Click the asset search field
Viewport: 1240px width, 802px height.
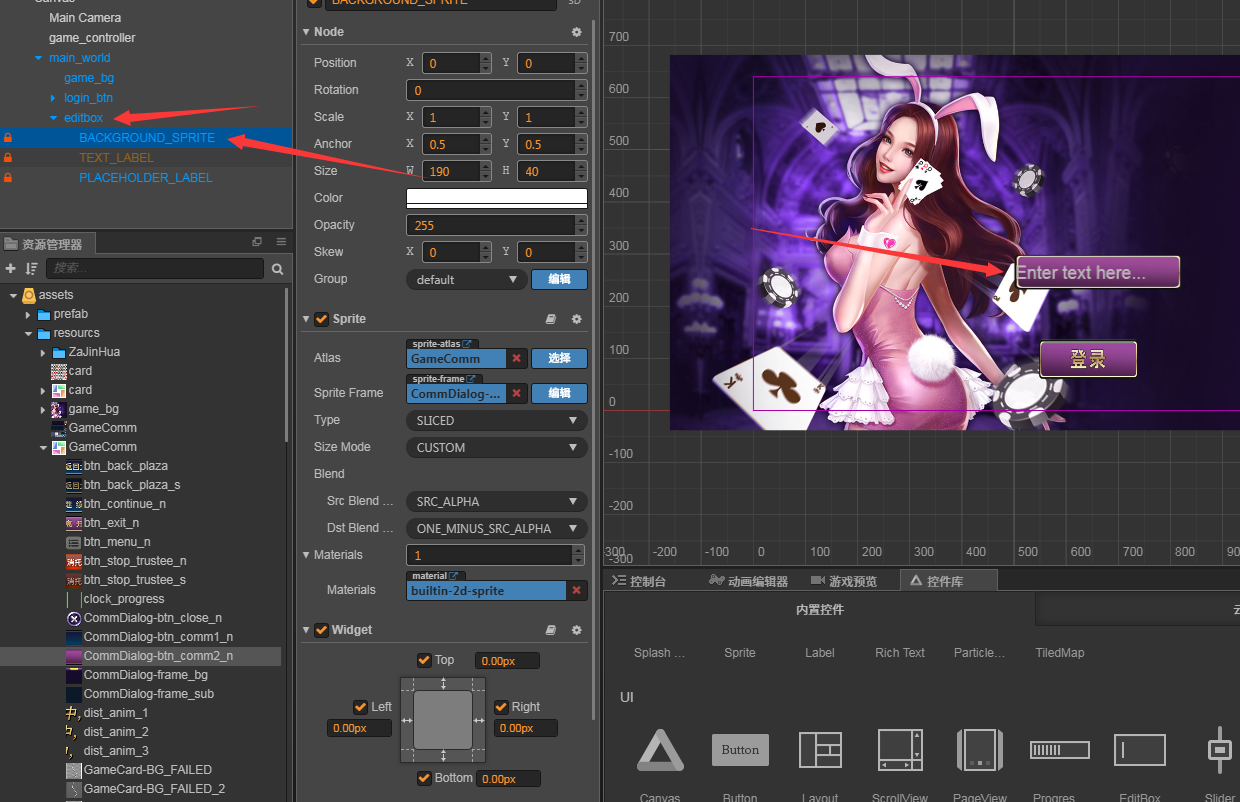pos(155,268)
